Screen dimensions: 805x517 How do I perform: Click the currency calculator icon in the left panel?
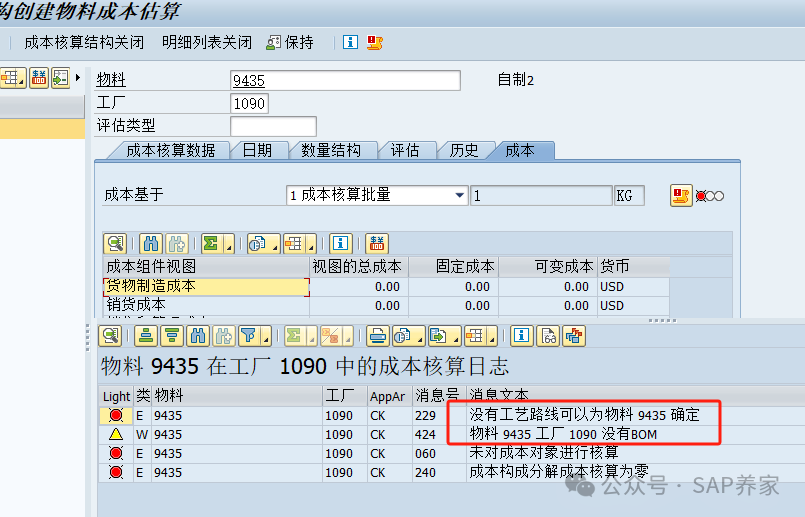coord(39,78)
